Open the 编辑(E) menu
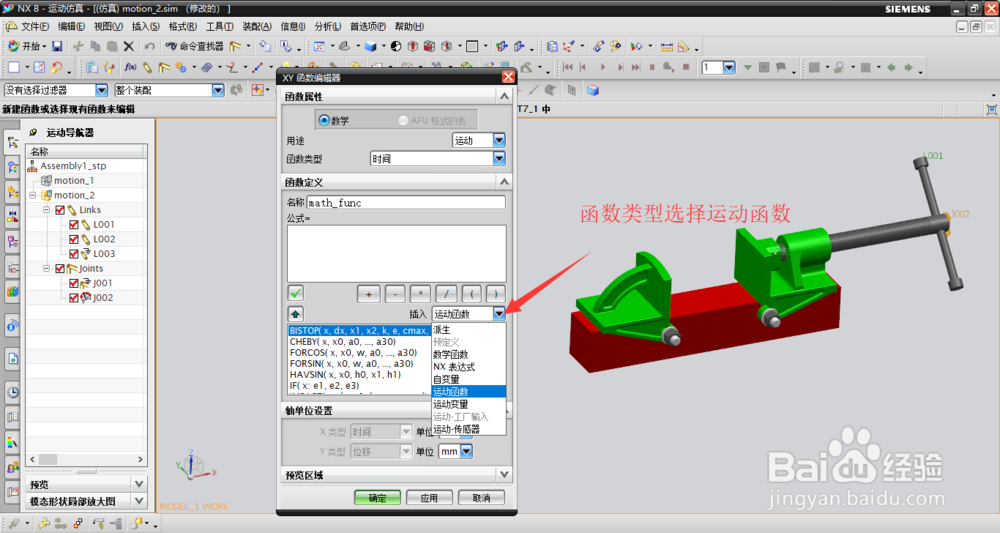The image size is (1000, 533). click(x=71, y=26)
